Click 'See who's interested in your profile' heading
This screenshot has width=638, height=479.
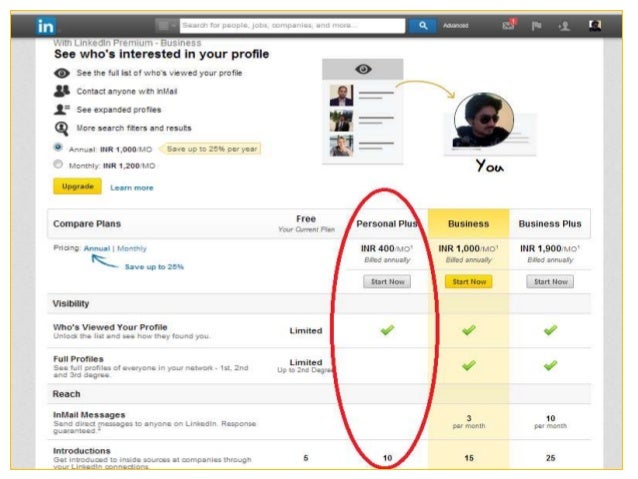[x=162, y=54]
